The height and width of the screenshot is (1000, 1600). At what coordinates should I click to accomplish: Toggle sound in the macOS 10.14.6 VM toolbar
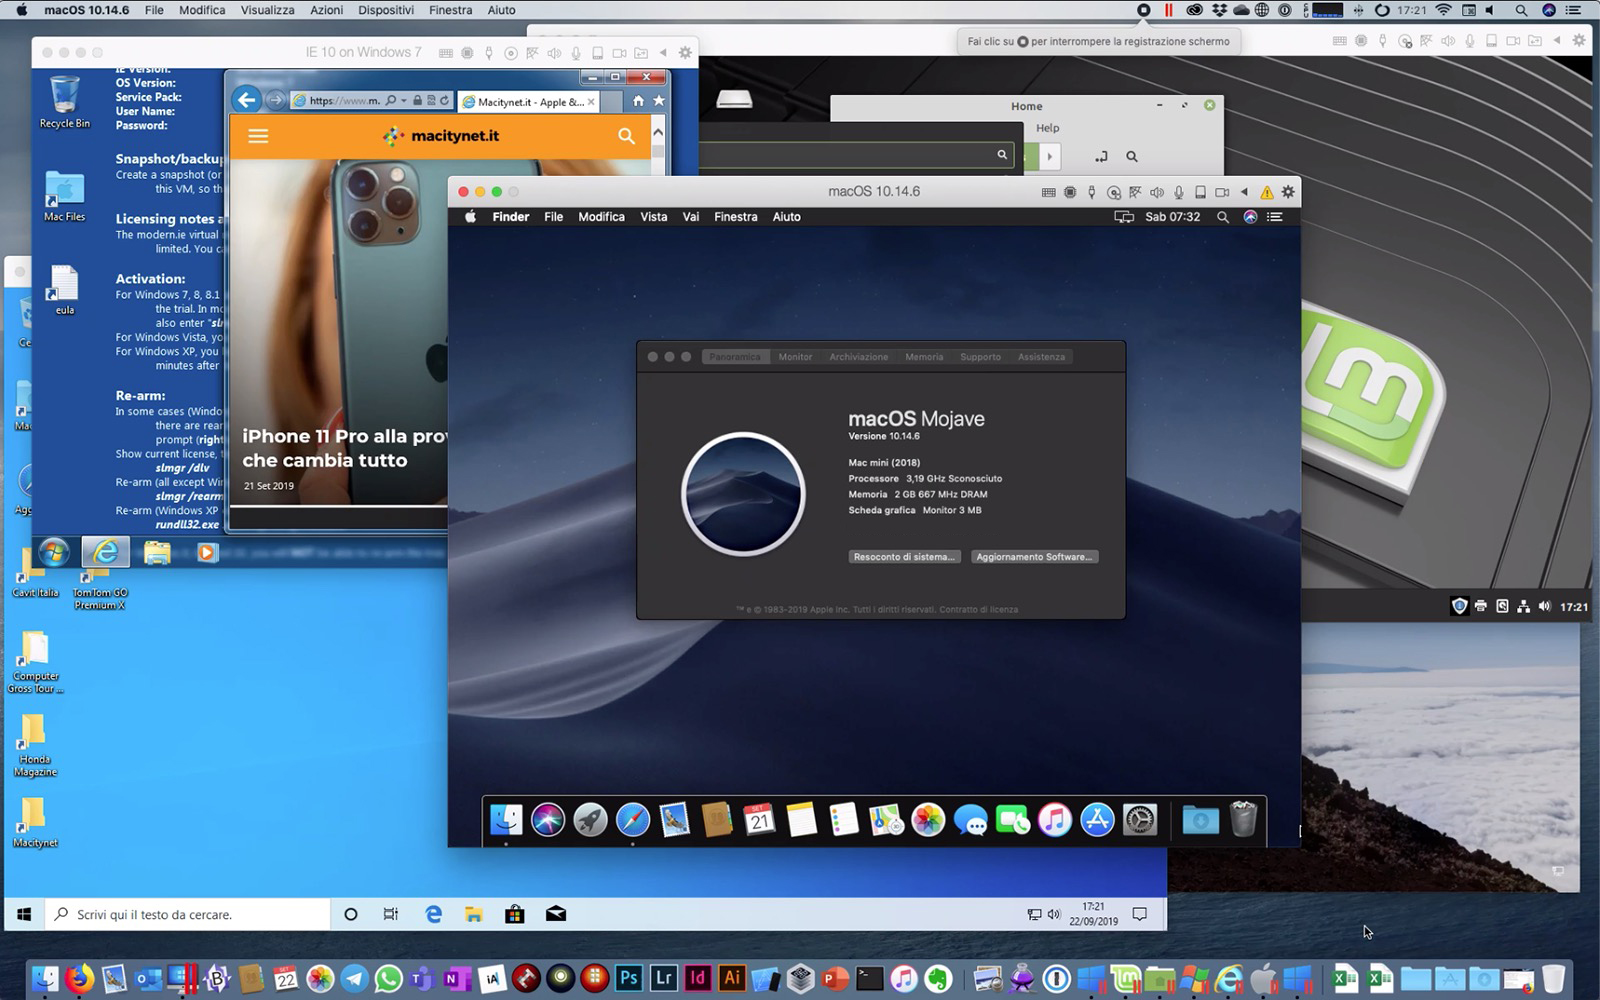pyautogui.click(x=1157, y=192)
